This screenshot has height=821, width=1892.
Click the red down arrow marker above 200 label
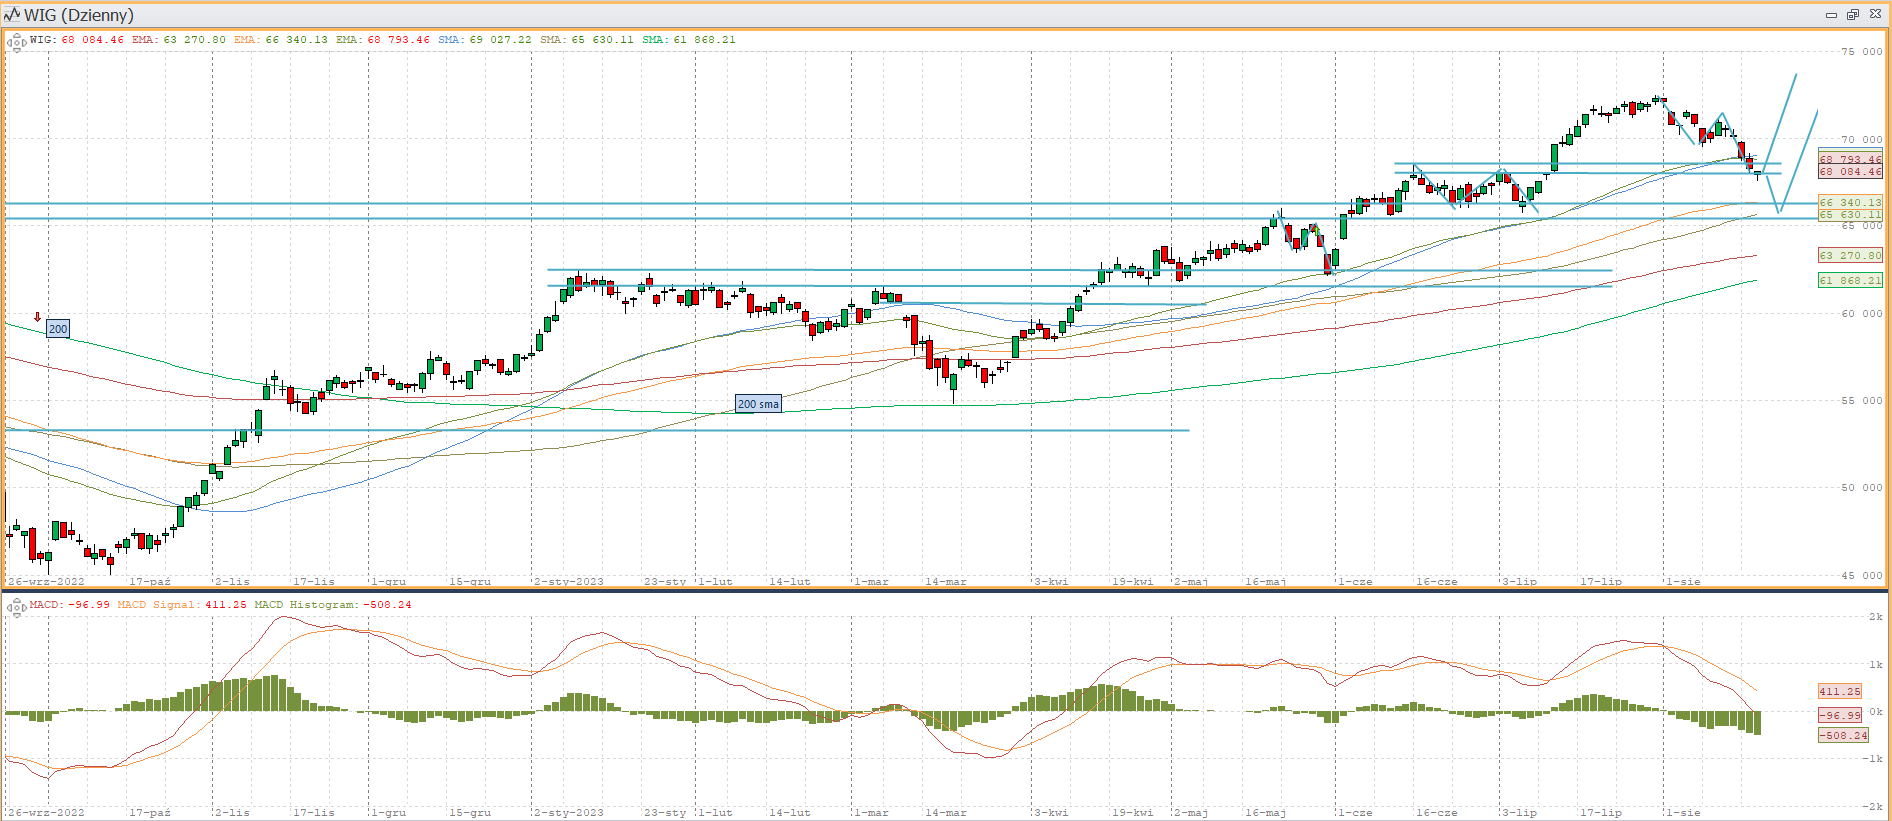pyautogui.click(x=38, y=317)
